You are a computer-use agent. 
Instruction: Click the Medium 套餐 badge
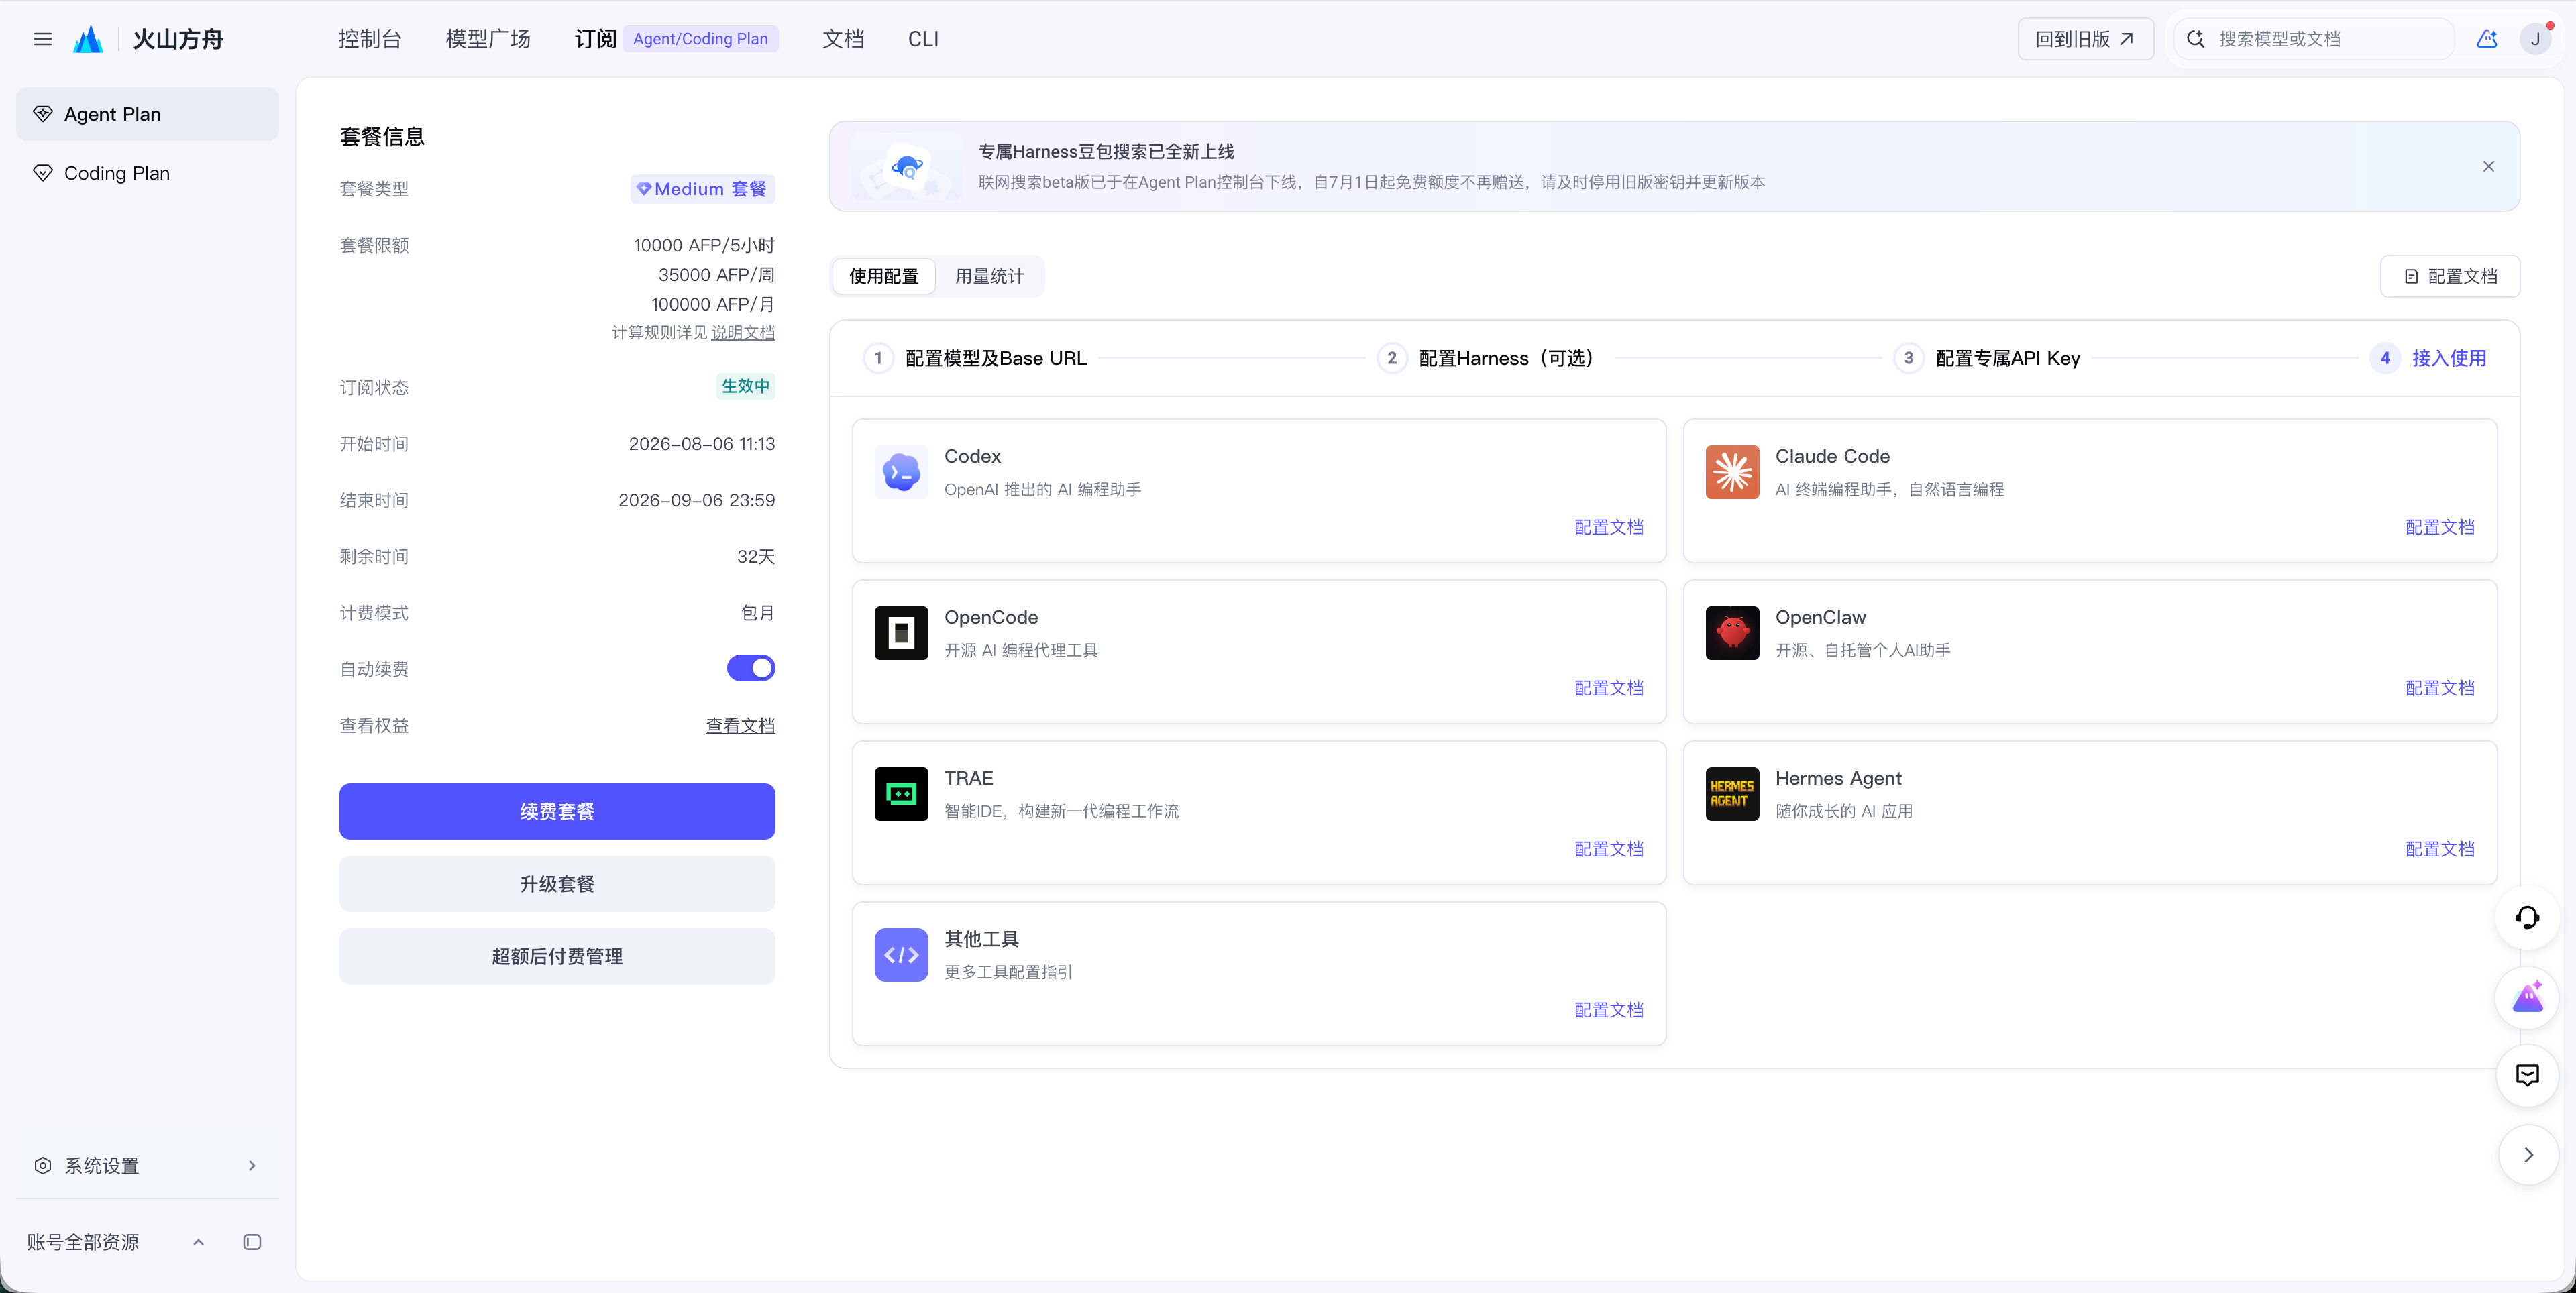pos(702,189)
